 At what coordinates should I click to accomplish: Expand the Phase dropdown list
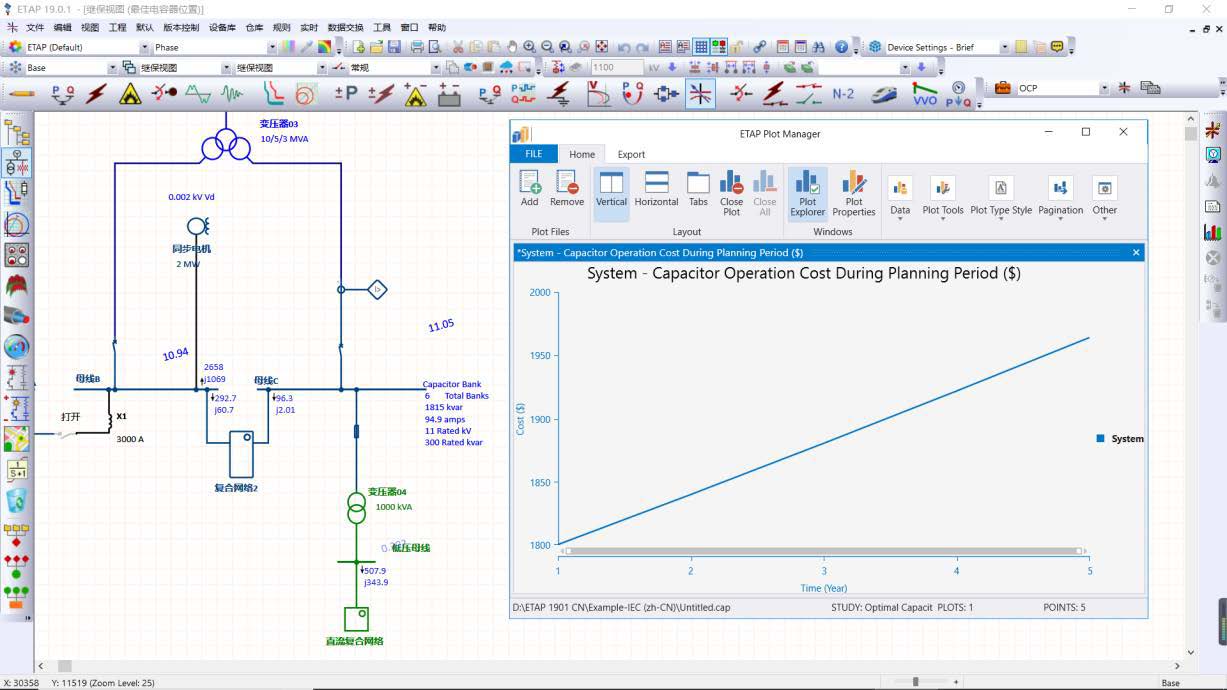pos(272,47)
